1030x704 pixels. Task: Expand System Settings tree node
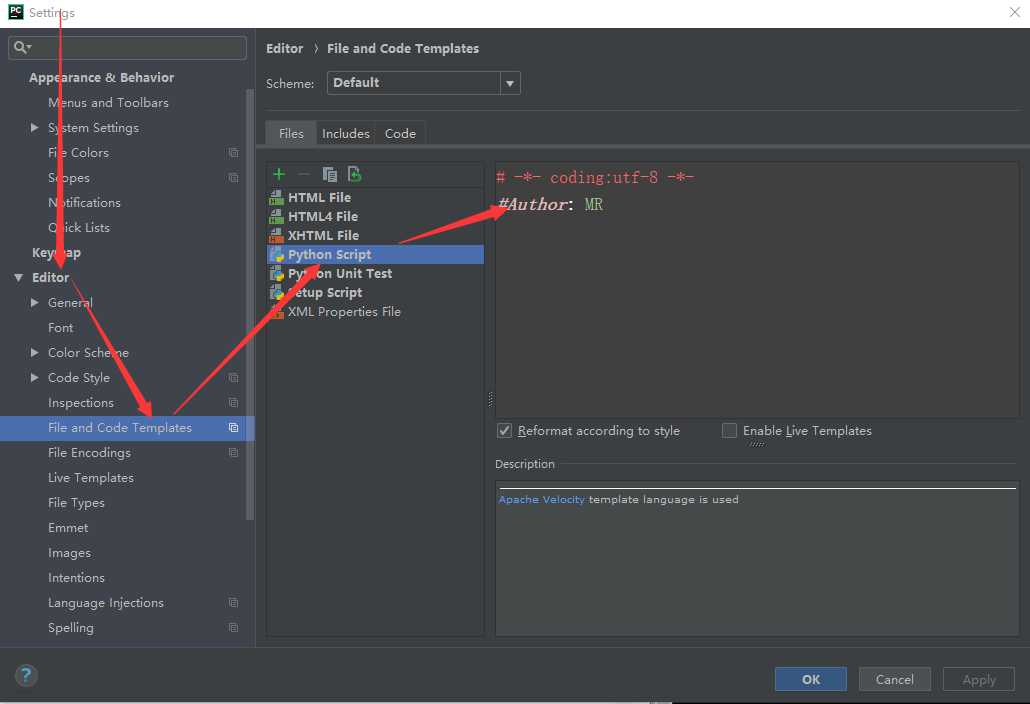pos(34,127)
